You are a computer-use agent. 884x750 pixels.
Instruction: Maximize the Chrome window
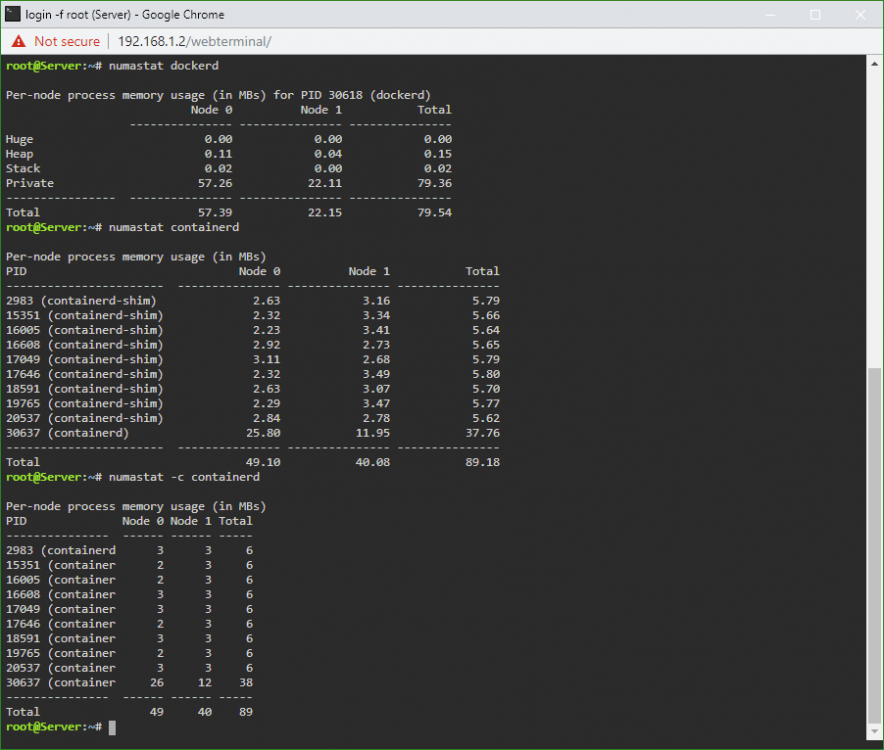click(x=815, y=15)
